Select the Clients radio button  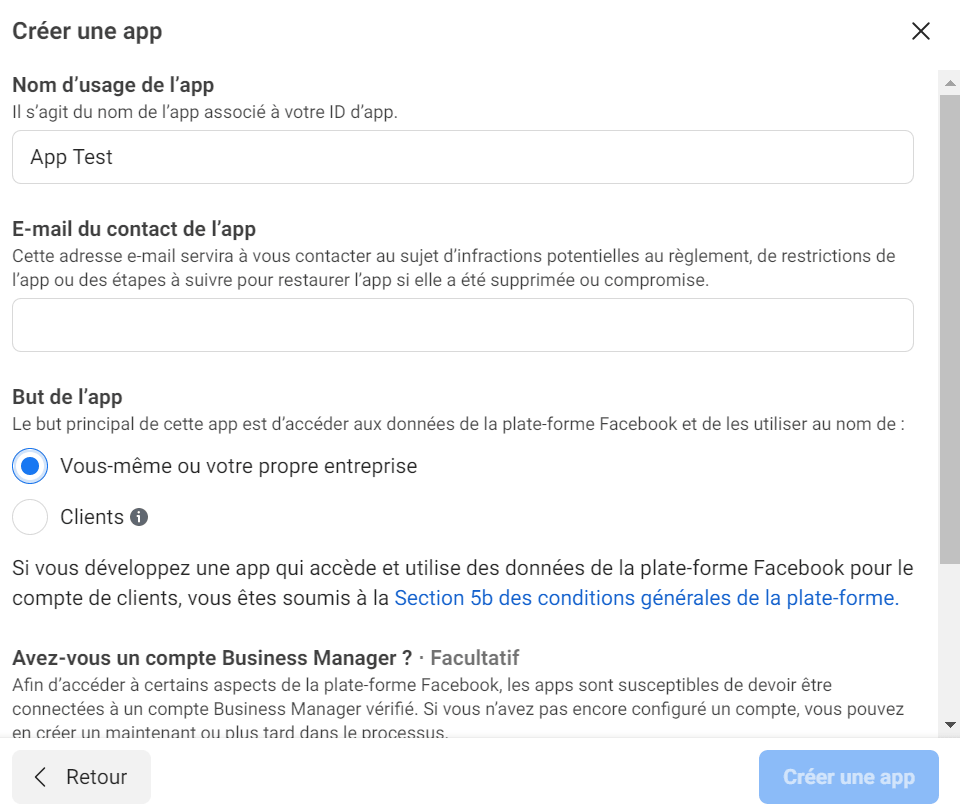[30, 517]
